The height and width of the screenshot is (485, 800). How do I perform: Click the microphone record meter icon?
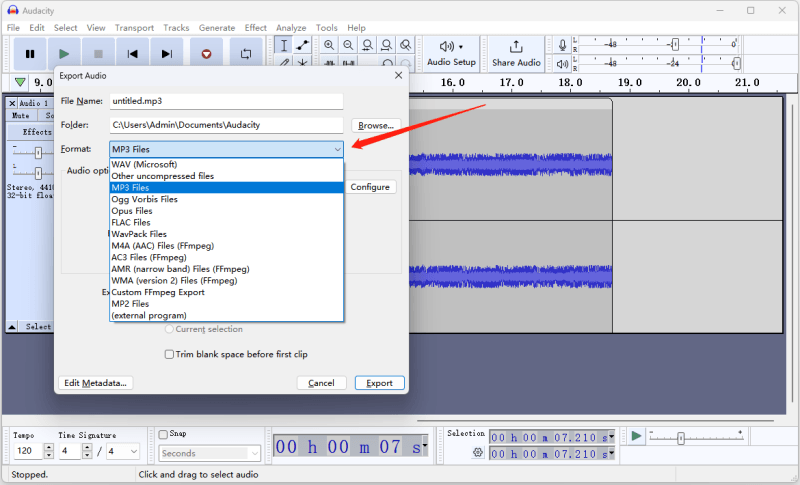[x=562, y=45]
